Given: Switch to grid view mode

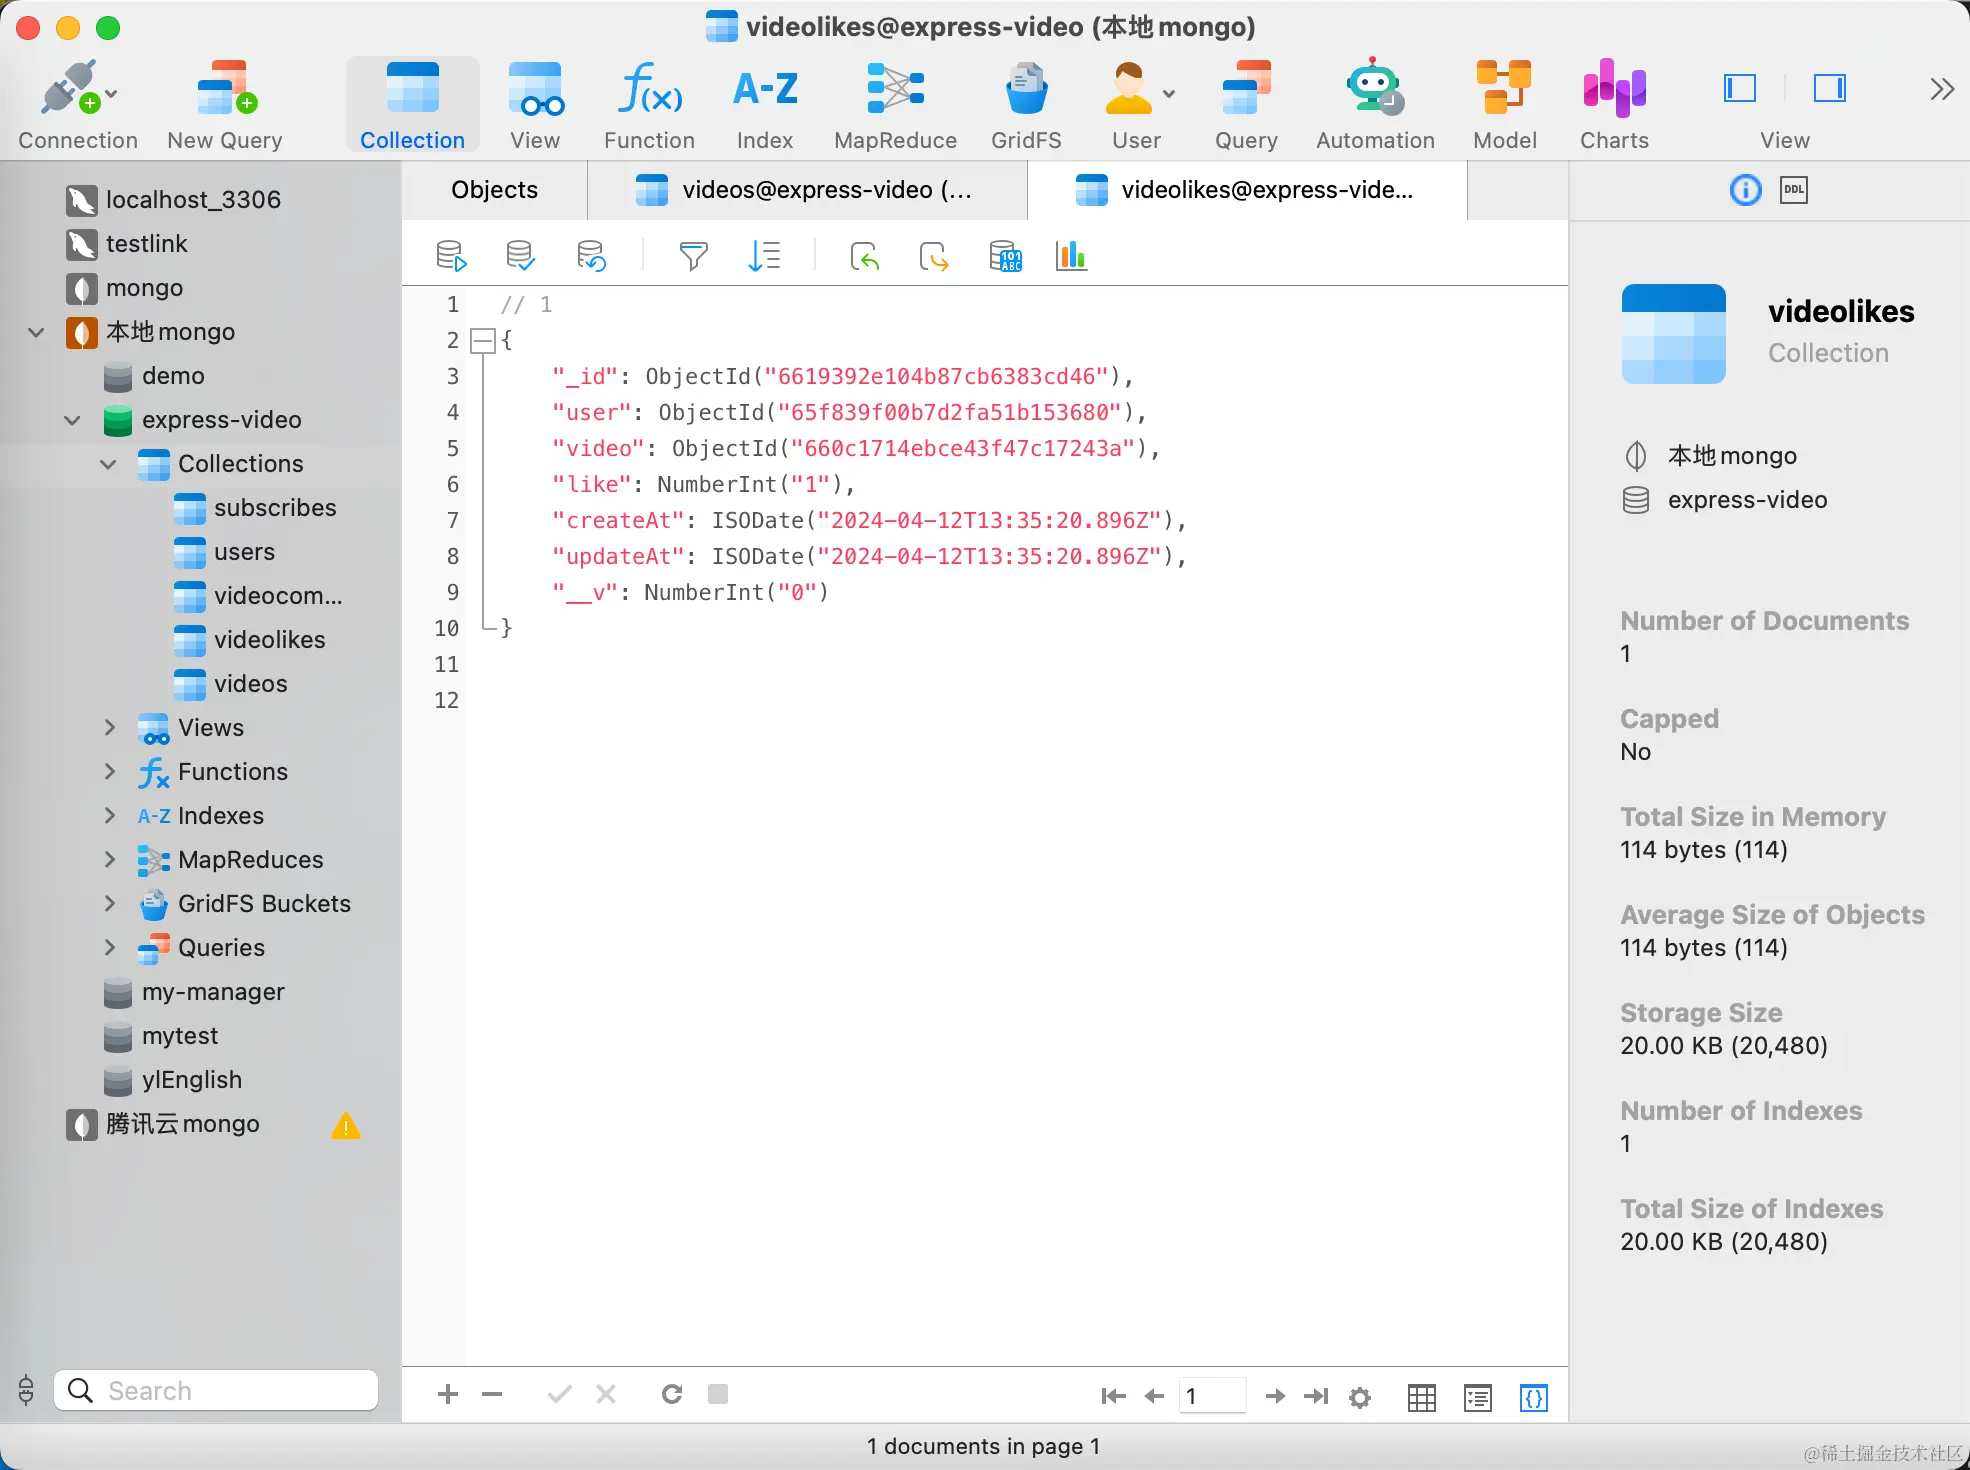Looking at the screenshot, I should (1421, 1397).
